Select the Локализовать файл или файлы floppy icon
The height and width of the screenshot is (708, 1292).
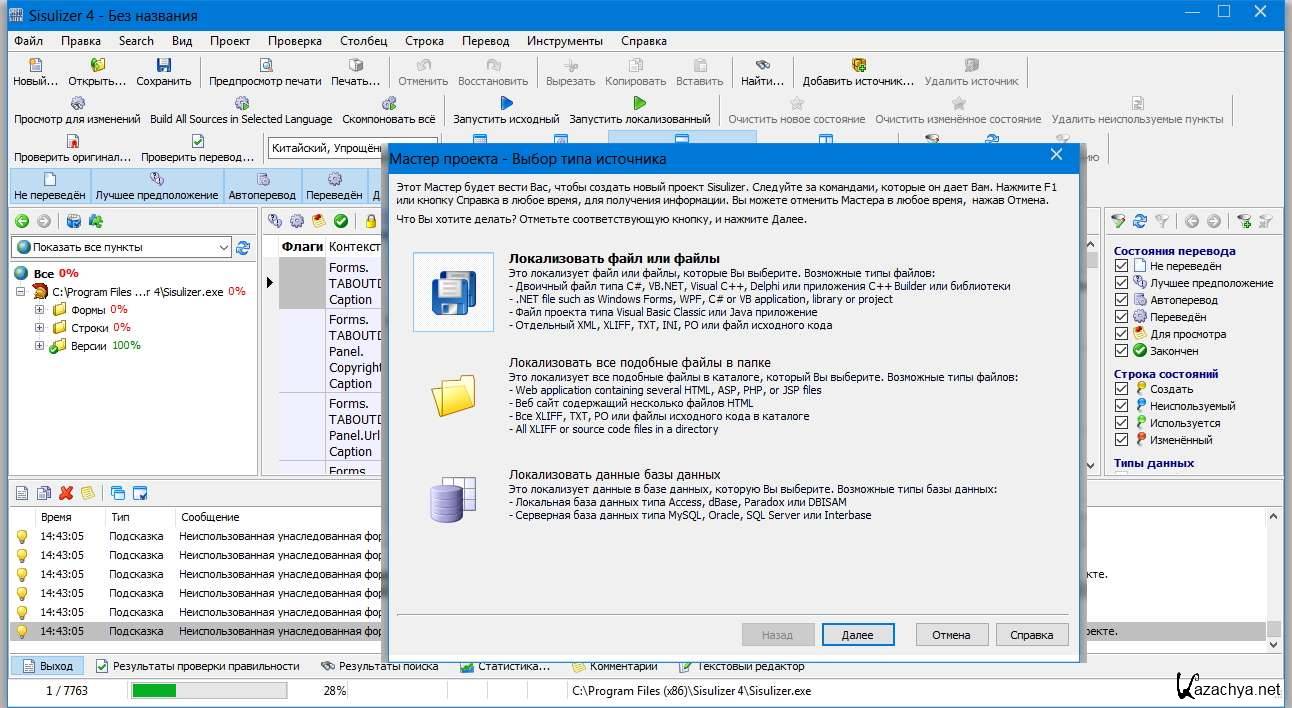(x=453, y=292)
